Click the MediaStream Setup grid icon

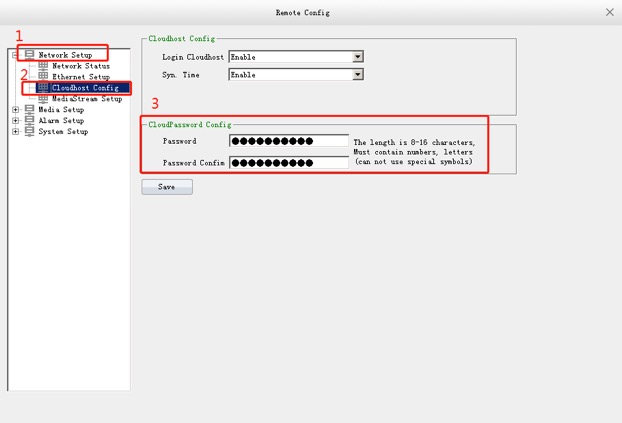click(43, 99)
